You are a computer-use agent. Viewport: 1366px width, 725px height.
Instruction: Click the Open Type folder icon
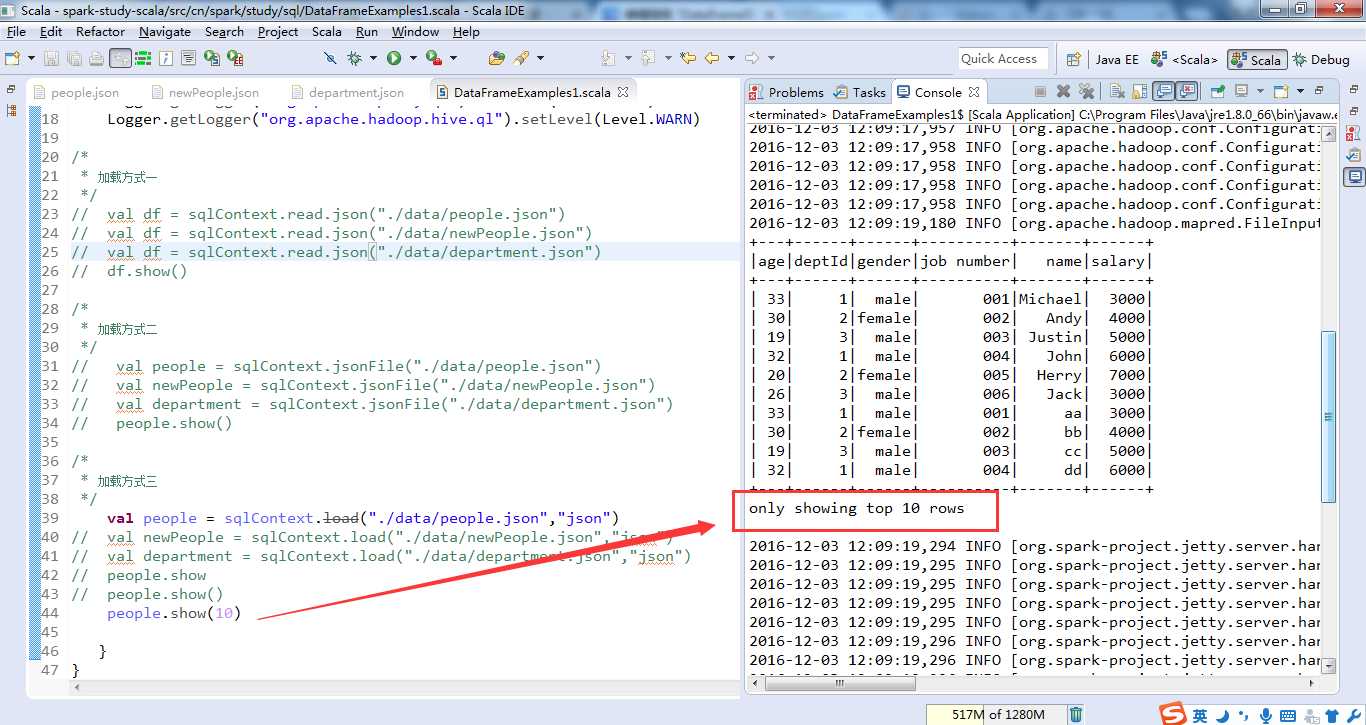(497, 58)
